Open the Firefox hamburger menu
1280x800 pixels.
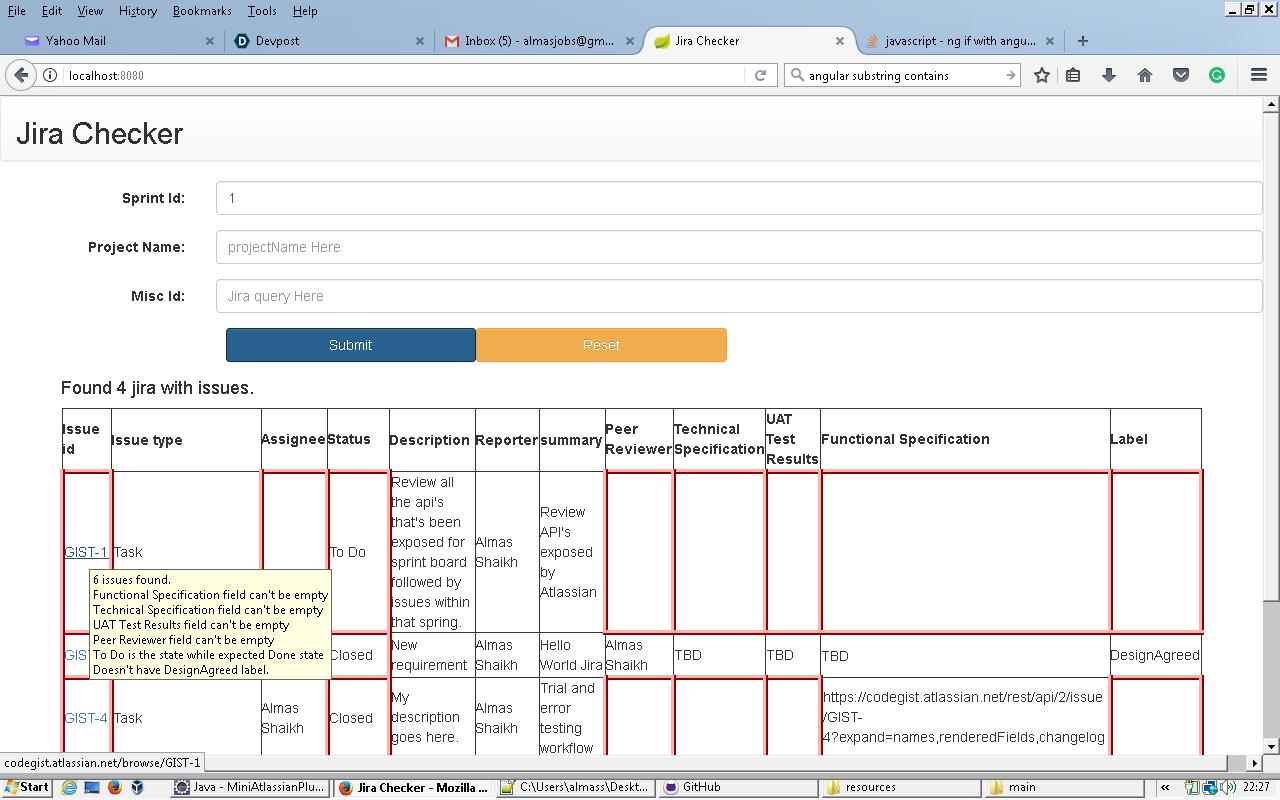[x=1259, y=75]
